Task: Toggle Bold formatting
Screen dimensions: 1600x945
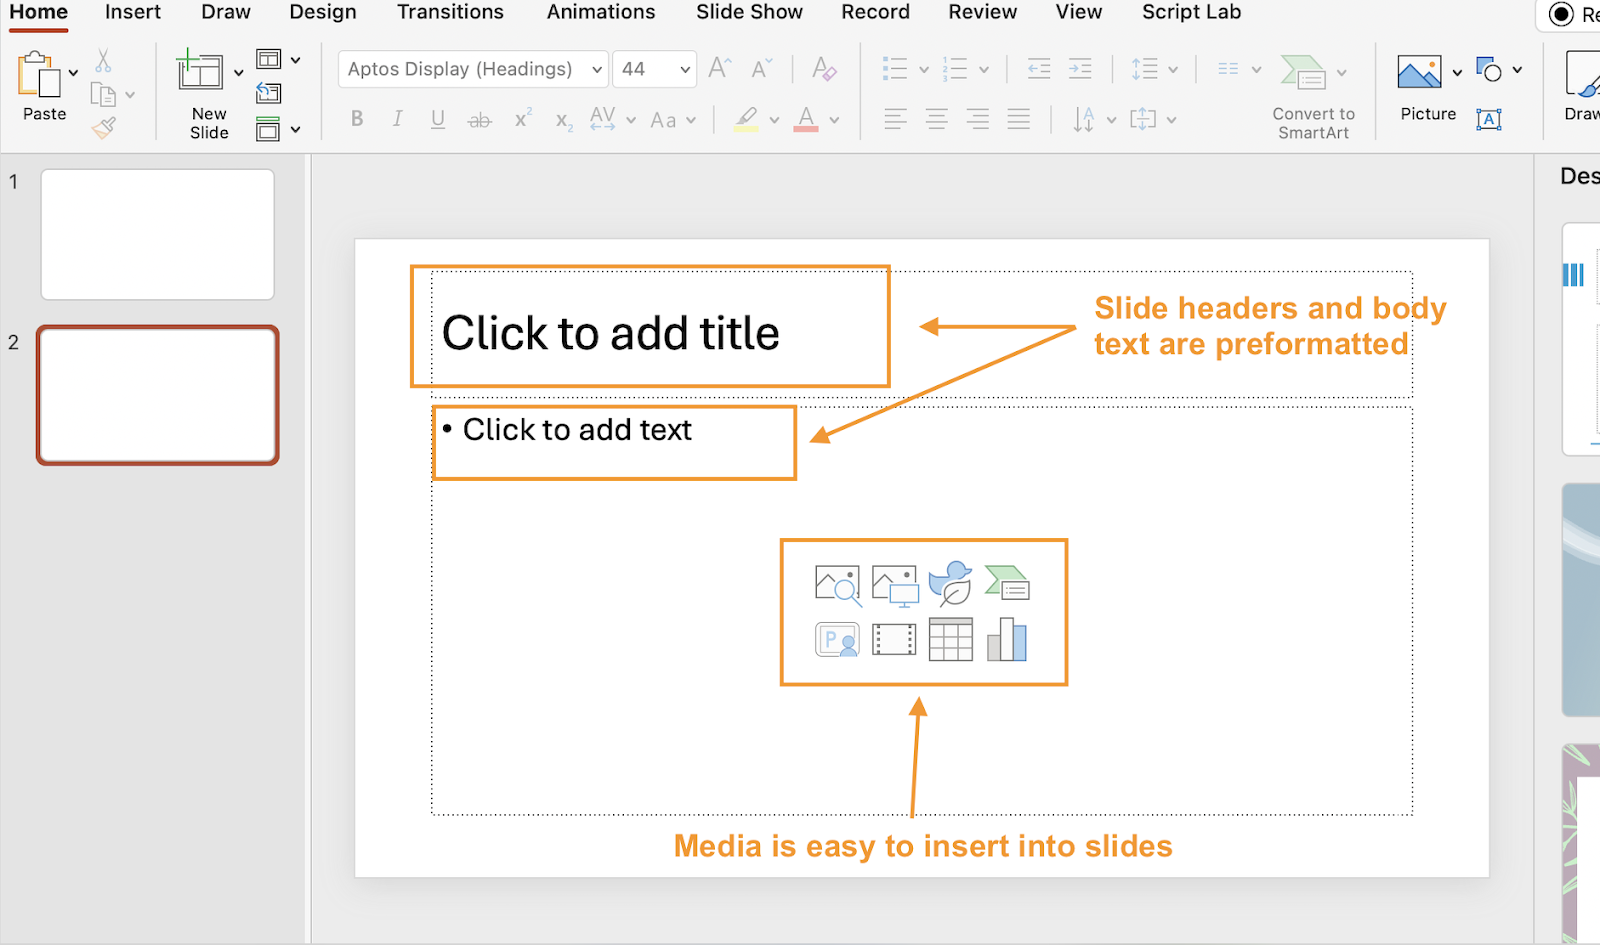Action: 357,119
